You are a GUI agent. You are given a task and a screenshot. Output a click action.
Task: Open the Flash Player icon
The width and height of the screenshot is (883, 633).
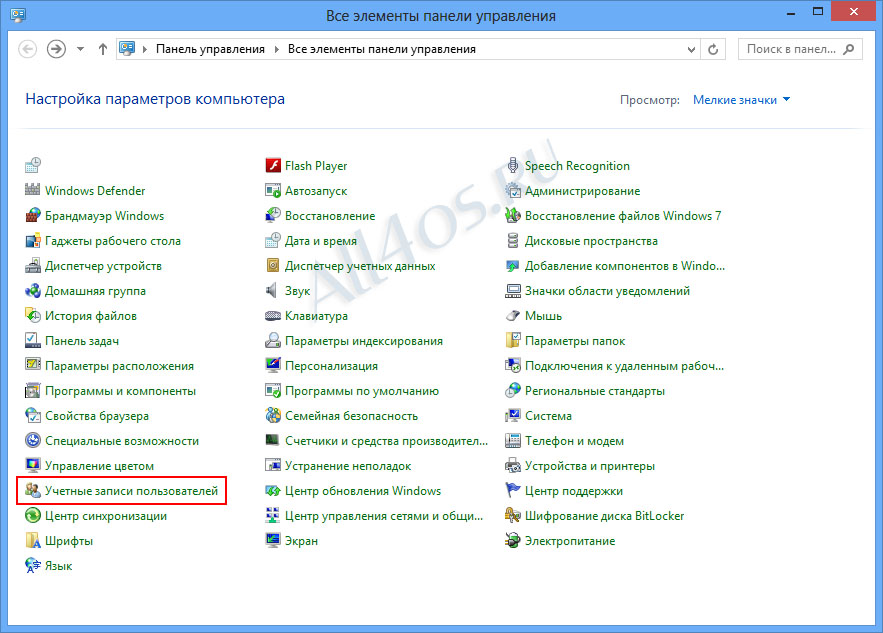click(x=273, y=166)
